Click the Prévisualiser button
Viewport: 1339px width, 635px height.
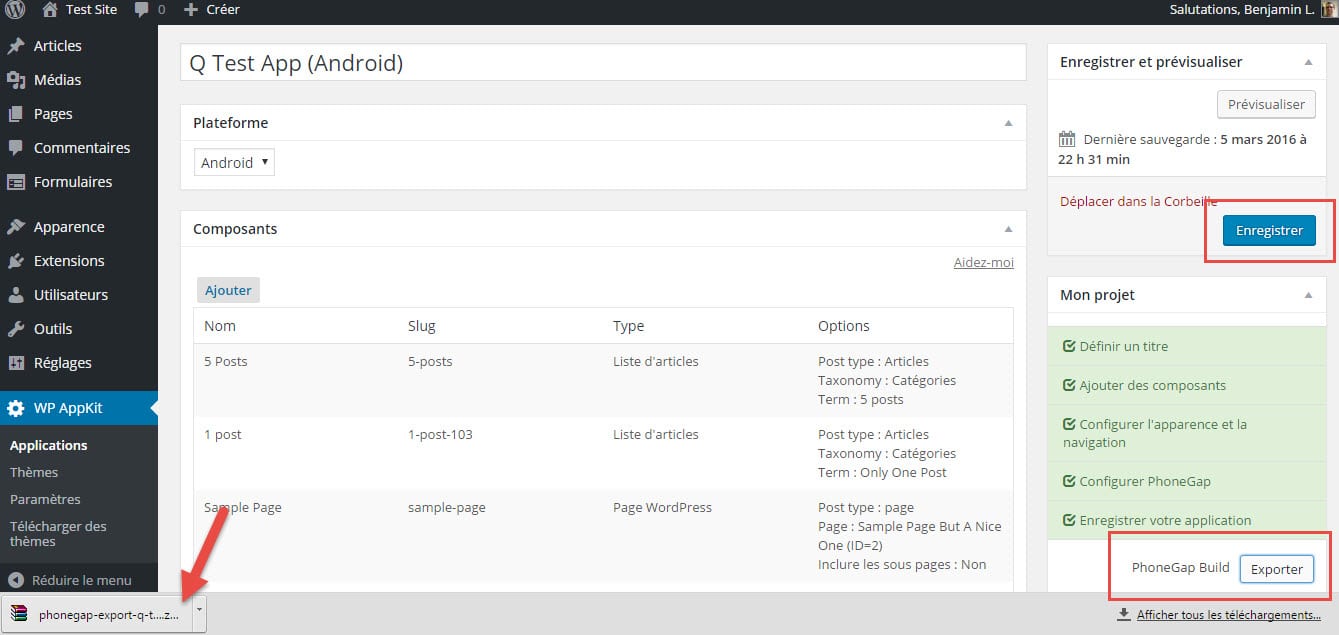click(x=1266, y=104)
